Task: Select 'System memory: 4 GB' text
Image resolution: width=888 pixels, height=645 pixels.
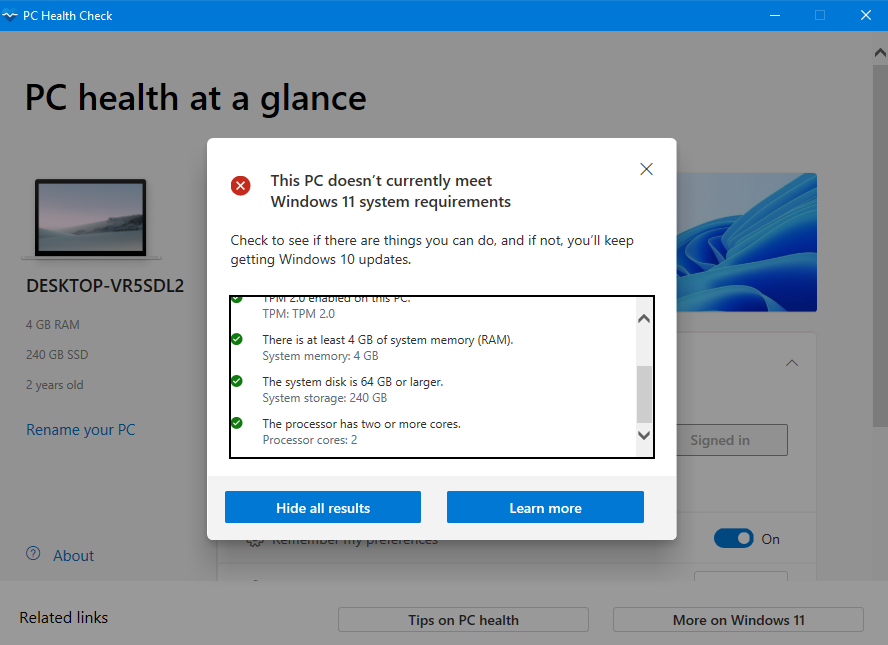Action: tap(320, 356)
